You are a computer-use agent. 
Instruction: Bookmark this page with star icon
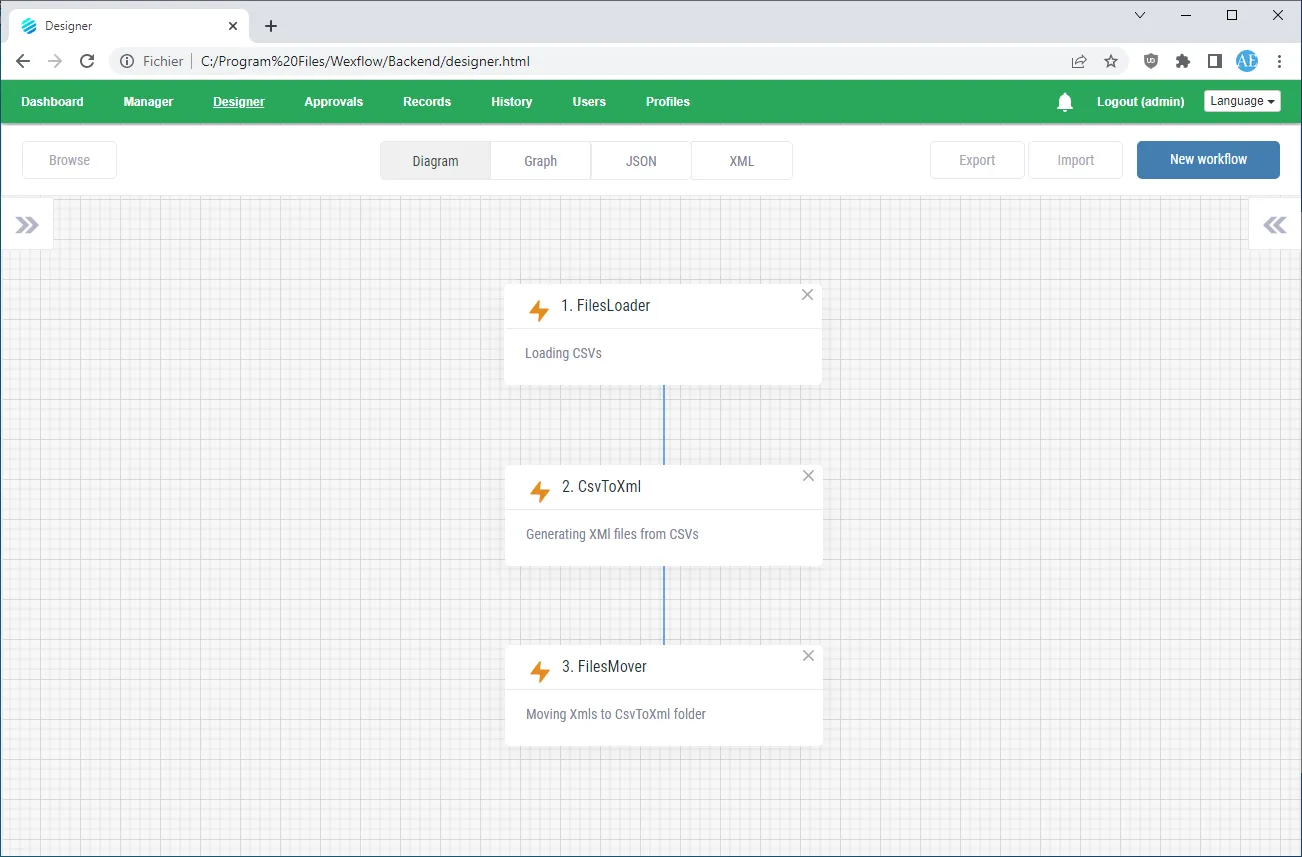pos(1111,61)
